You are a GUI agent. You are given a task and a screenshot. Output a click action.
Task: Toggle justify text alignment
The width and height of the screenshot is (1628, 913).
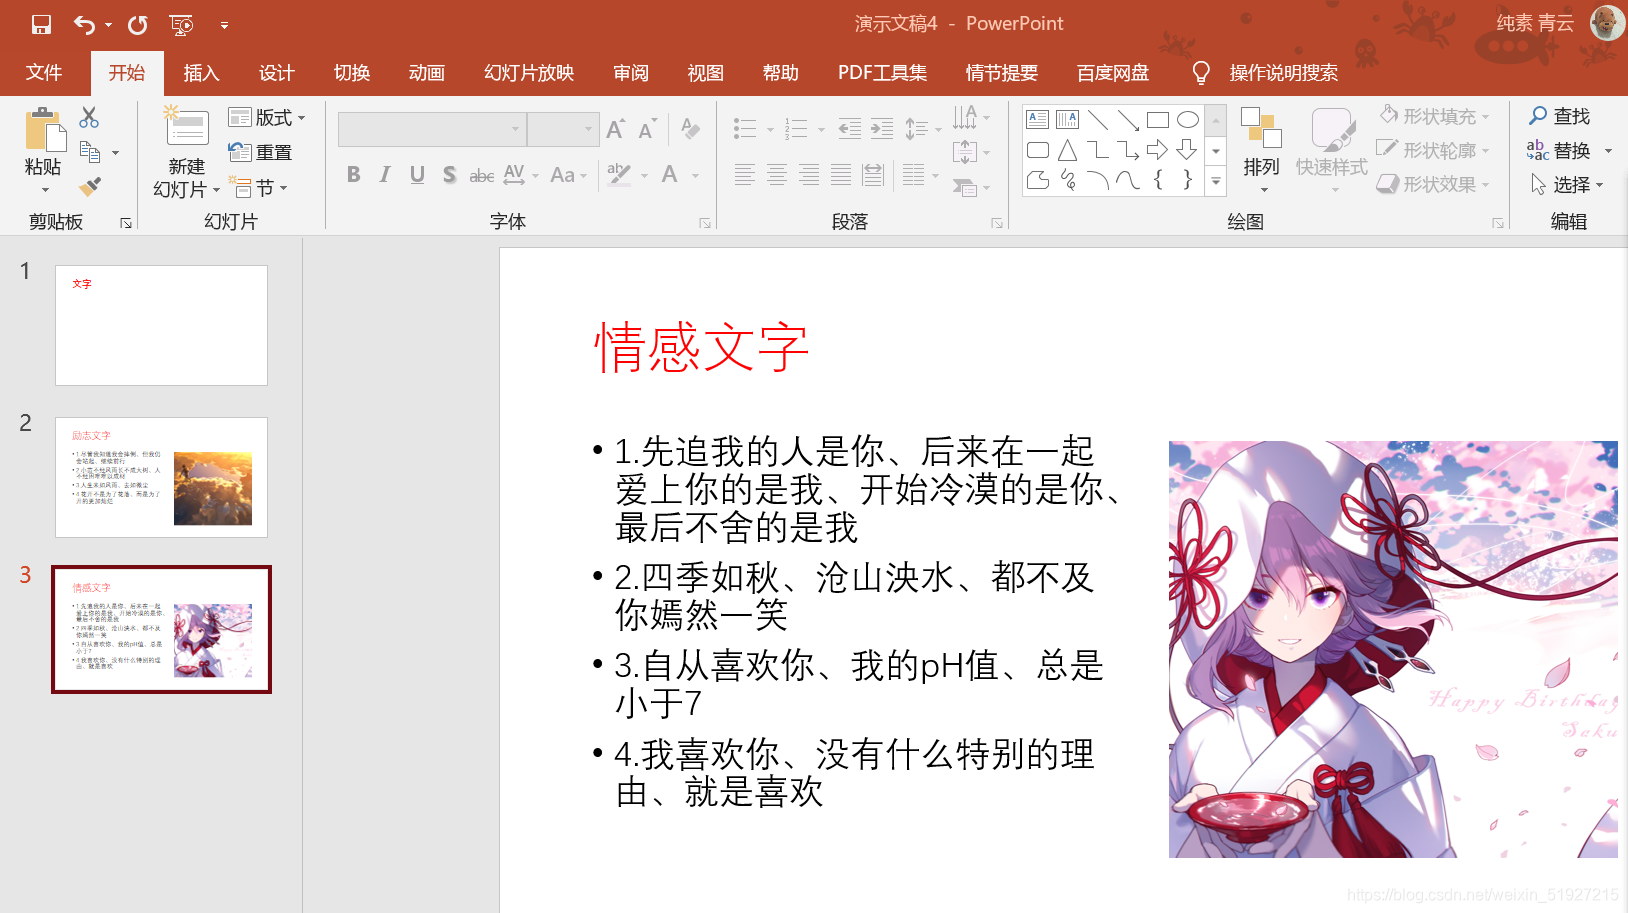[841, 175]
